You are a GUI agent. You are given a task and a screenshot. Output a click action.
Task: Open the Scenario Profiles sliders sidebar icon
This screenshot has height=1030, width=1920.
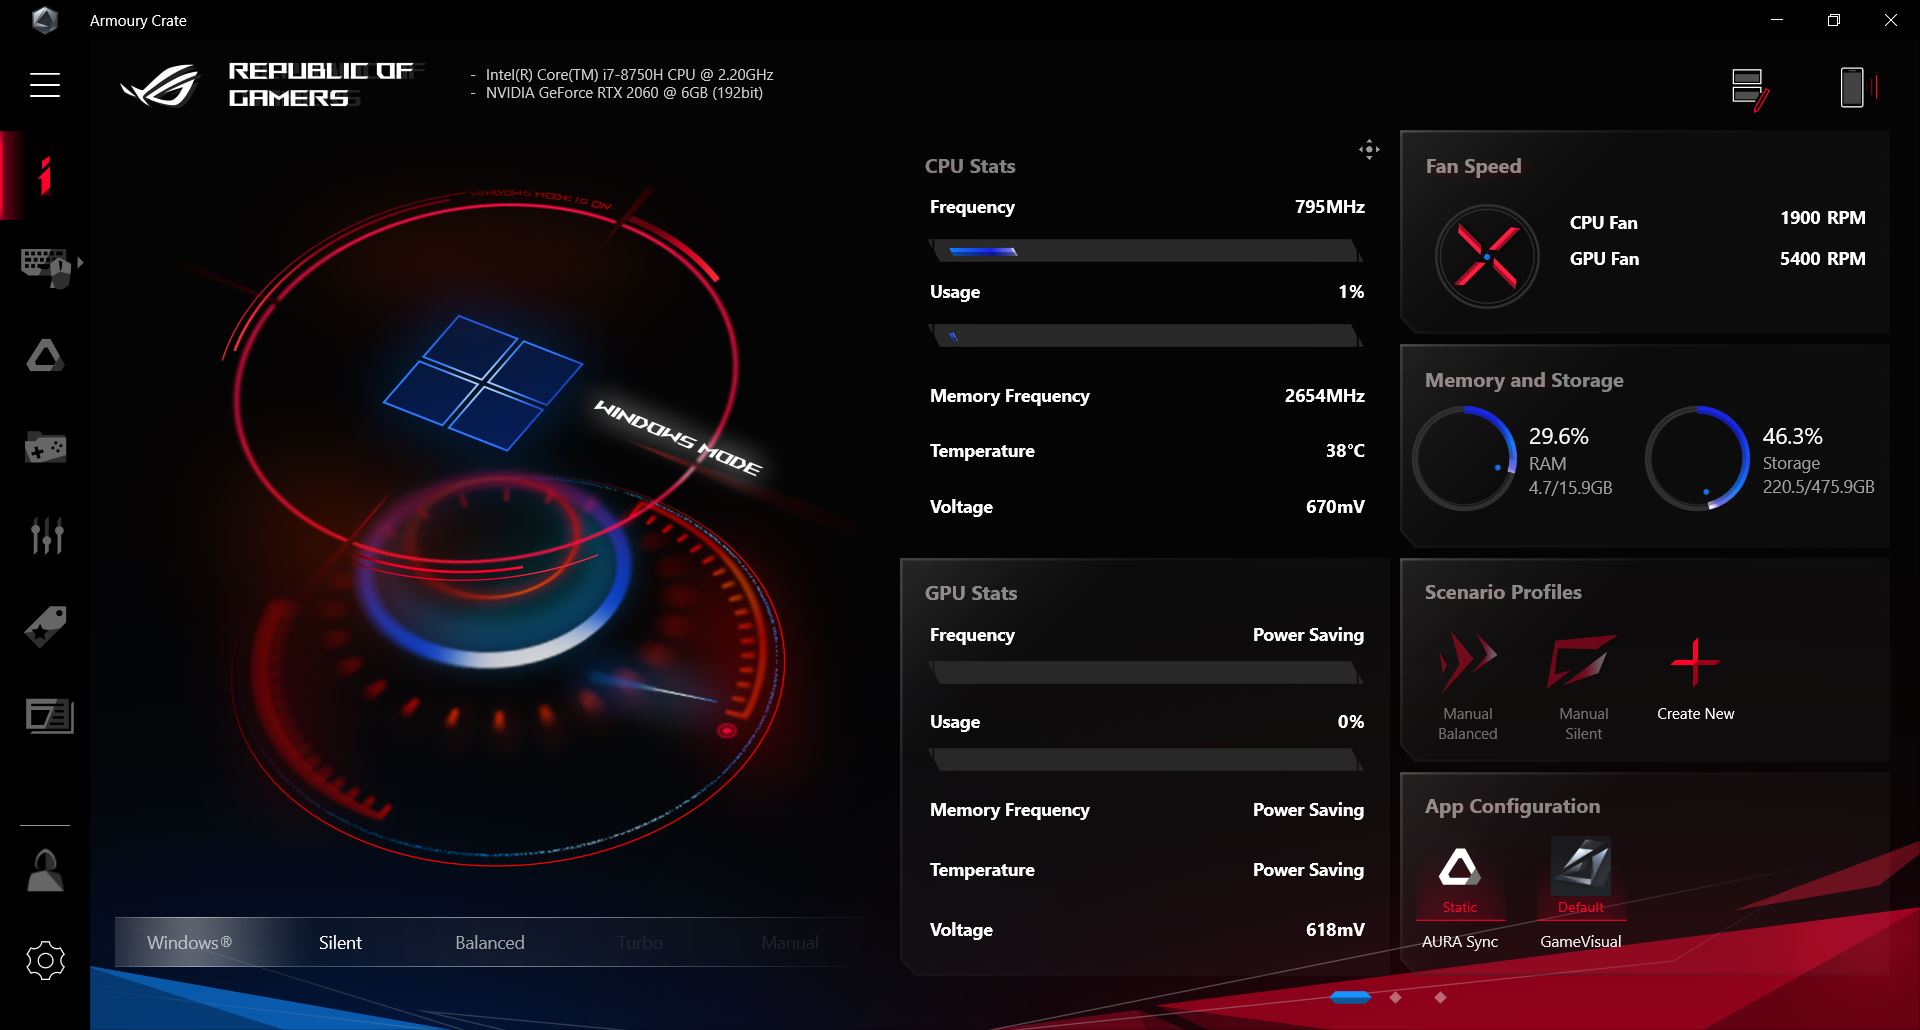click(47, 536)
